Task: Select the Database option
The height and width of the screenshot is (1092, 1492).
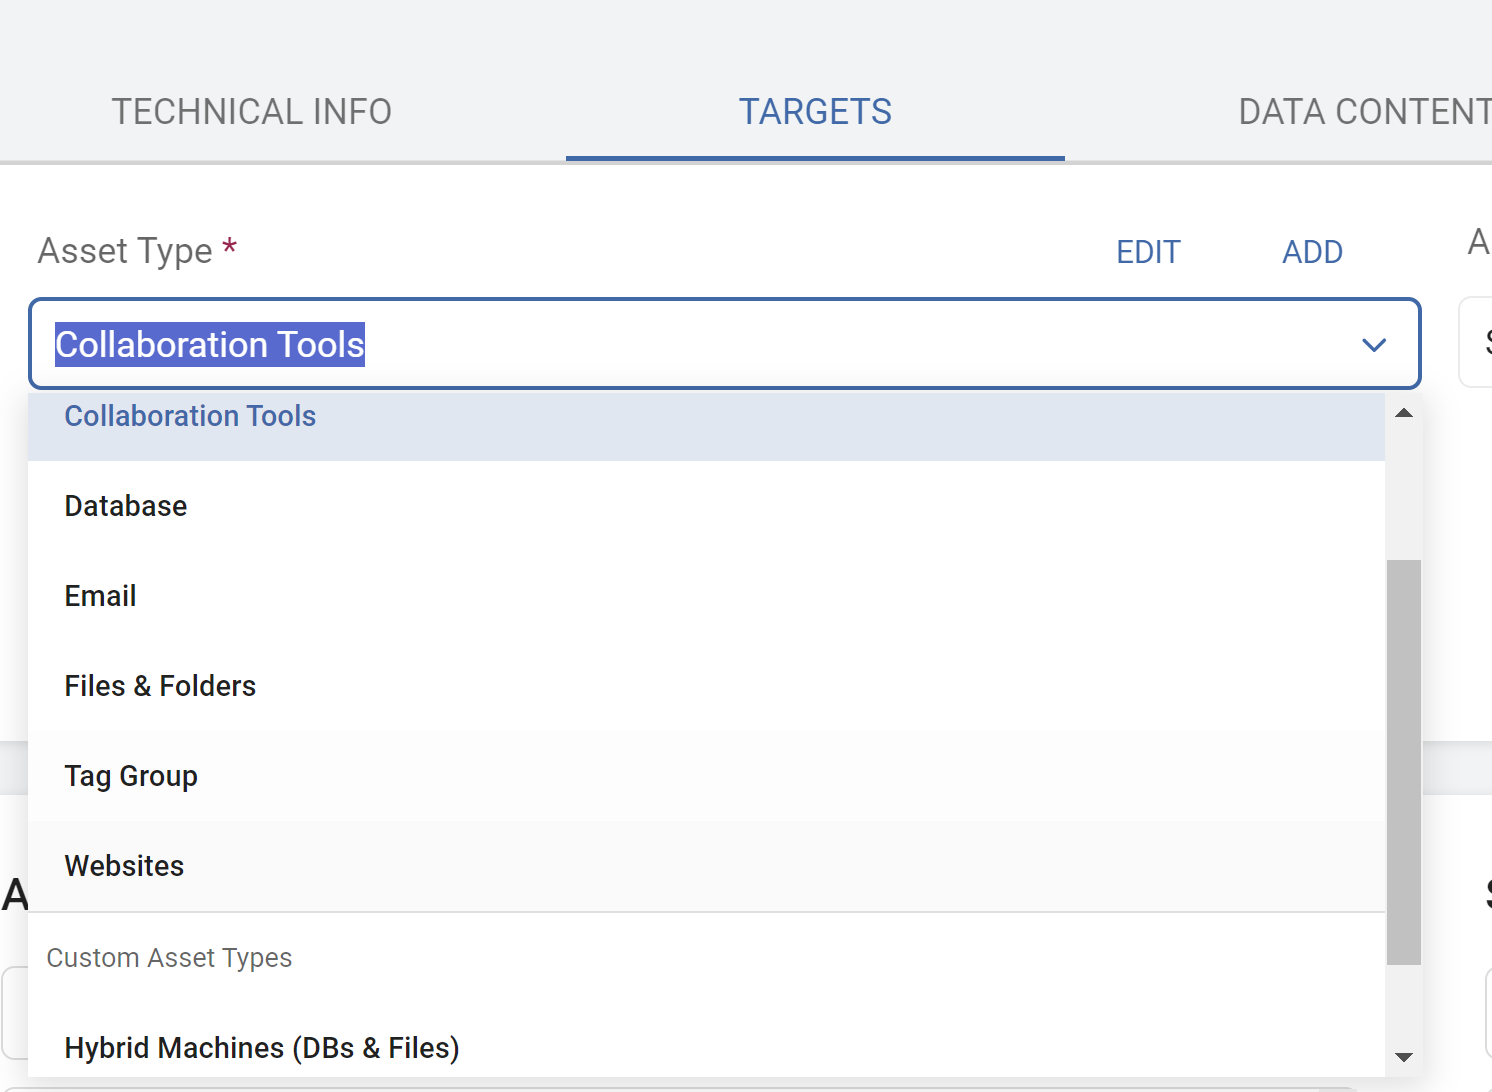Action: (126, 506)
